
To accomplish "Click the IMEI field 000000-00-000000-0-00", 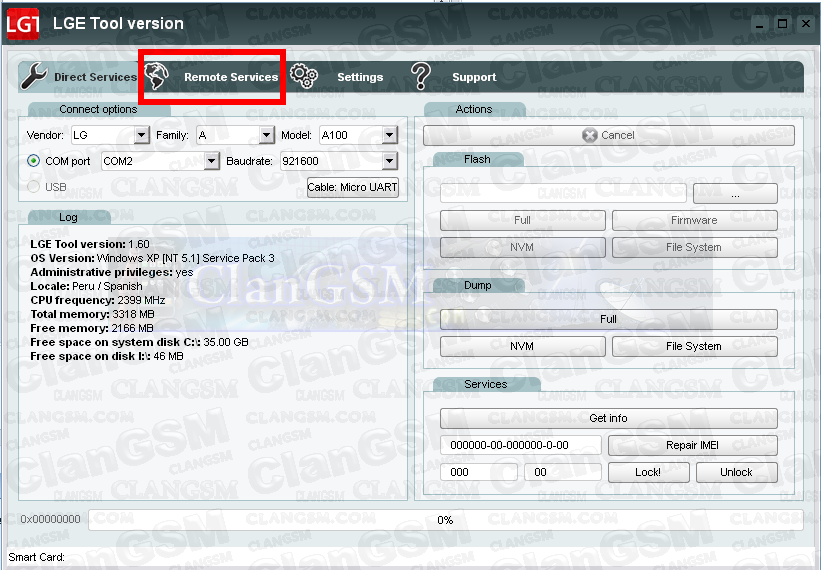I will point(520,445).
